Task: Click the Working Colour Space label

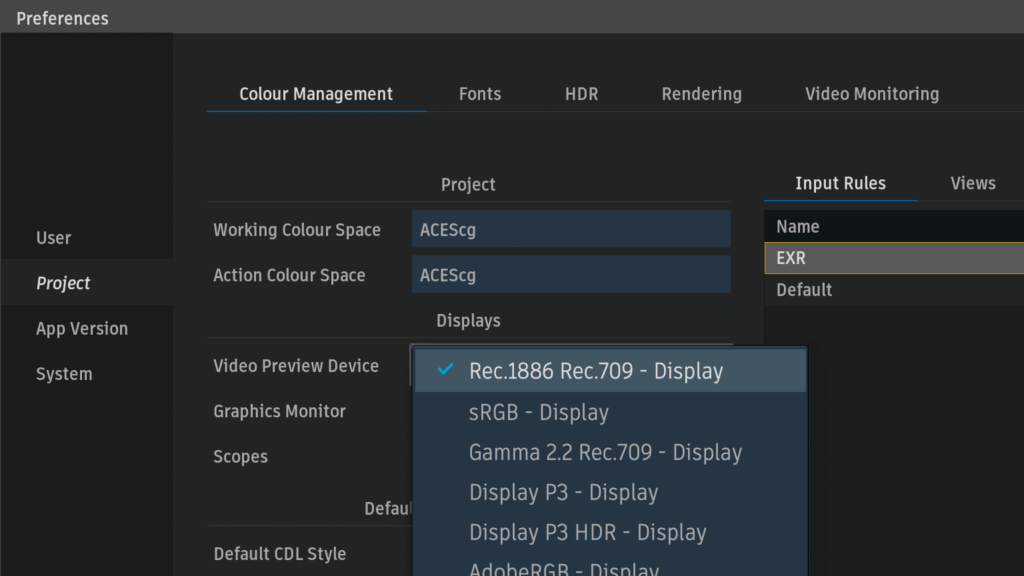Action: [297, 230]
